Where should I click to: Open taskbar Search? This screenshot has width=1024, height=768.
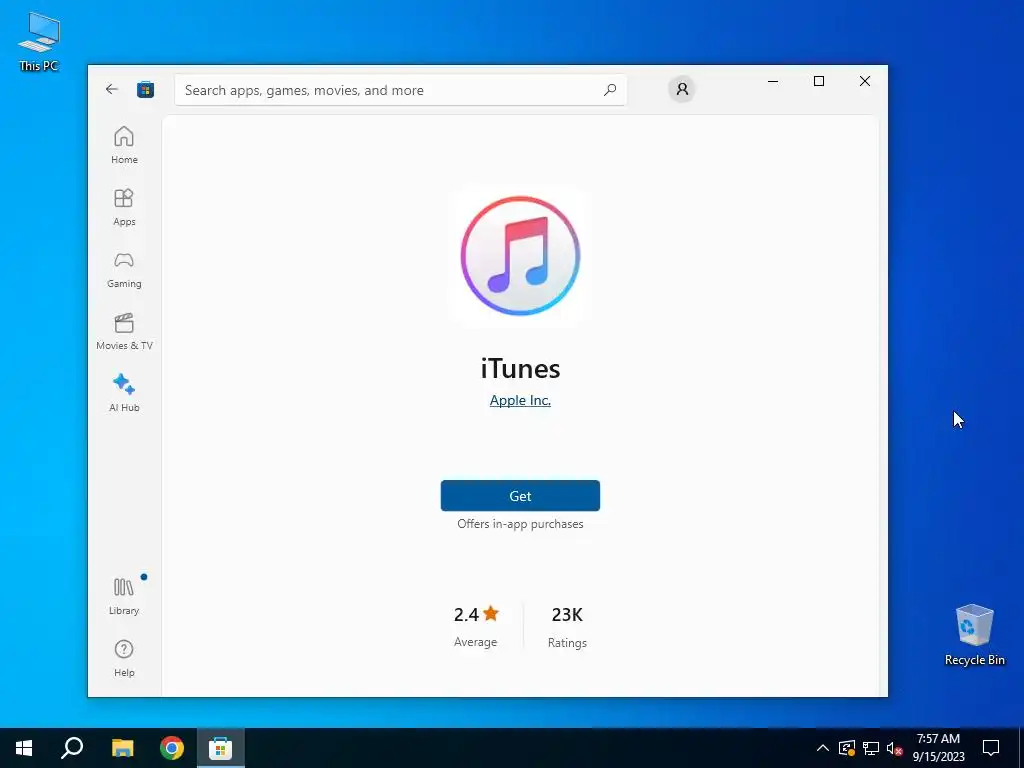pyautogui.click(x=72, y=748)
